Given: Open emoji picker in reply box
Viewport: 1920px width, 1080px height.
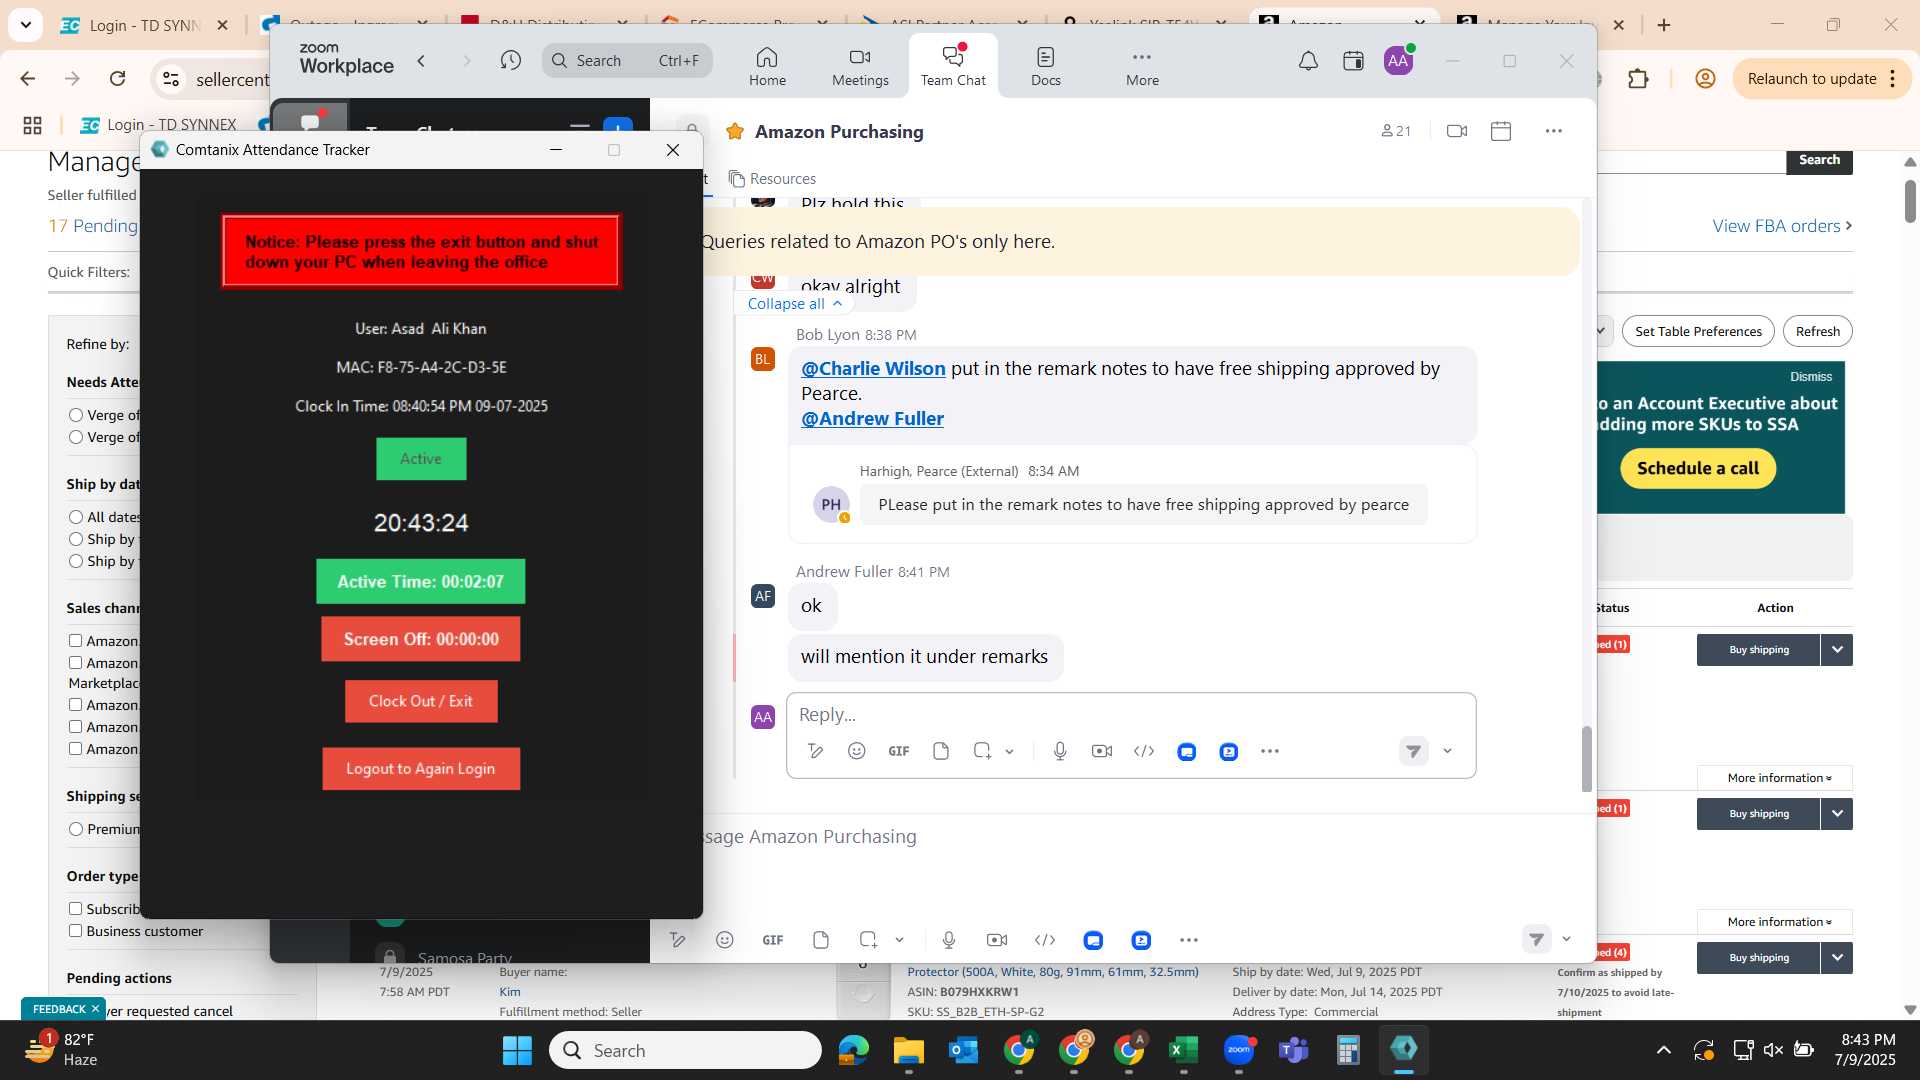Looking at the screenshot, I should (x=857, y=751).
